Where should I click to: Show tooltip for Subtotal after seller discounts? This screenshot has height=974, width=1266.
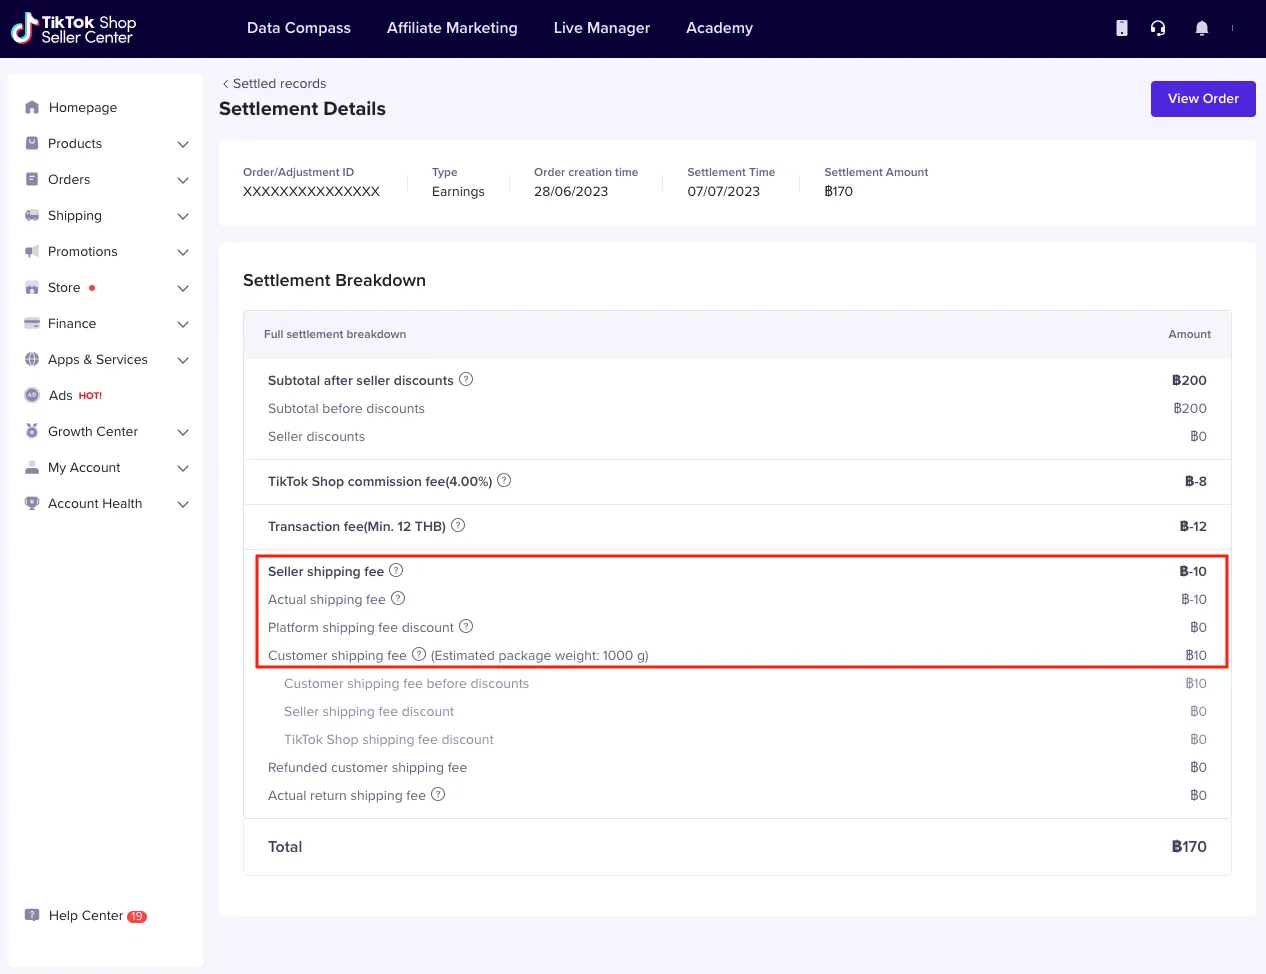(x=466, y=380)
